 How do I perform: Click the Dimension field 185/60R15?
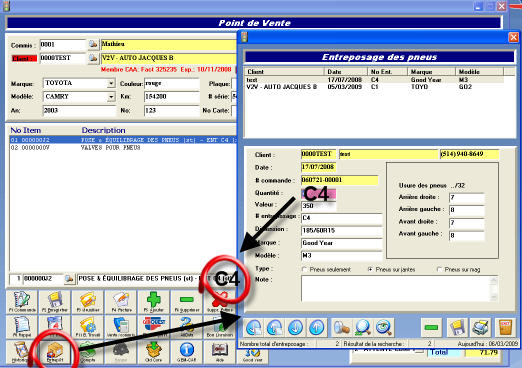click(x=342, y=231)
